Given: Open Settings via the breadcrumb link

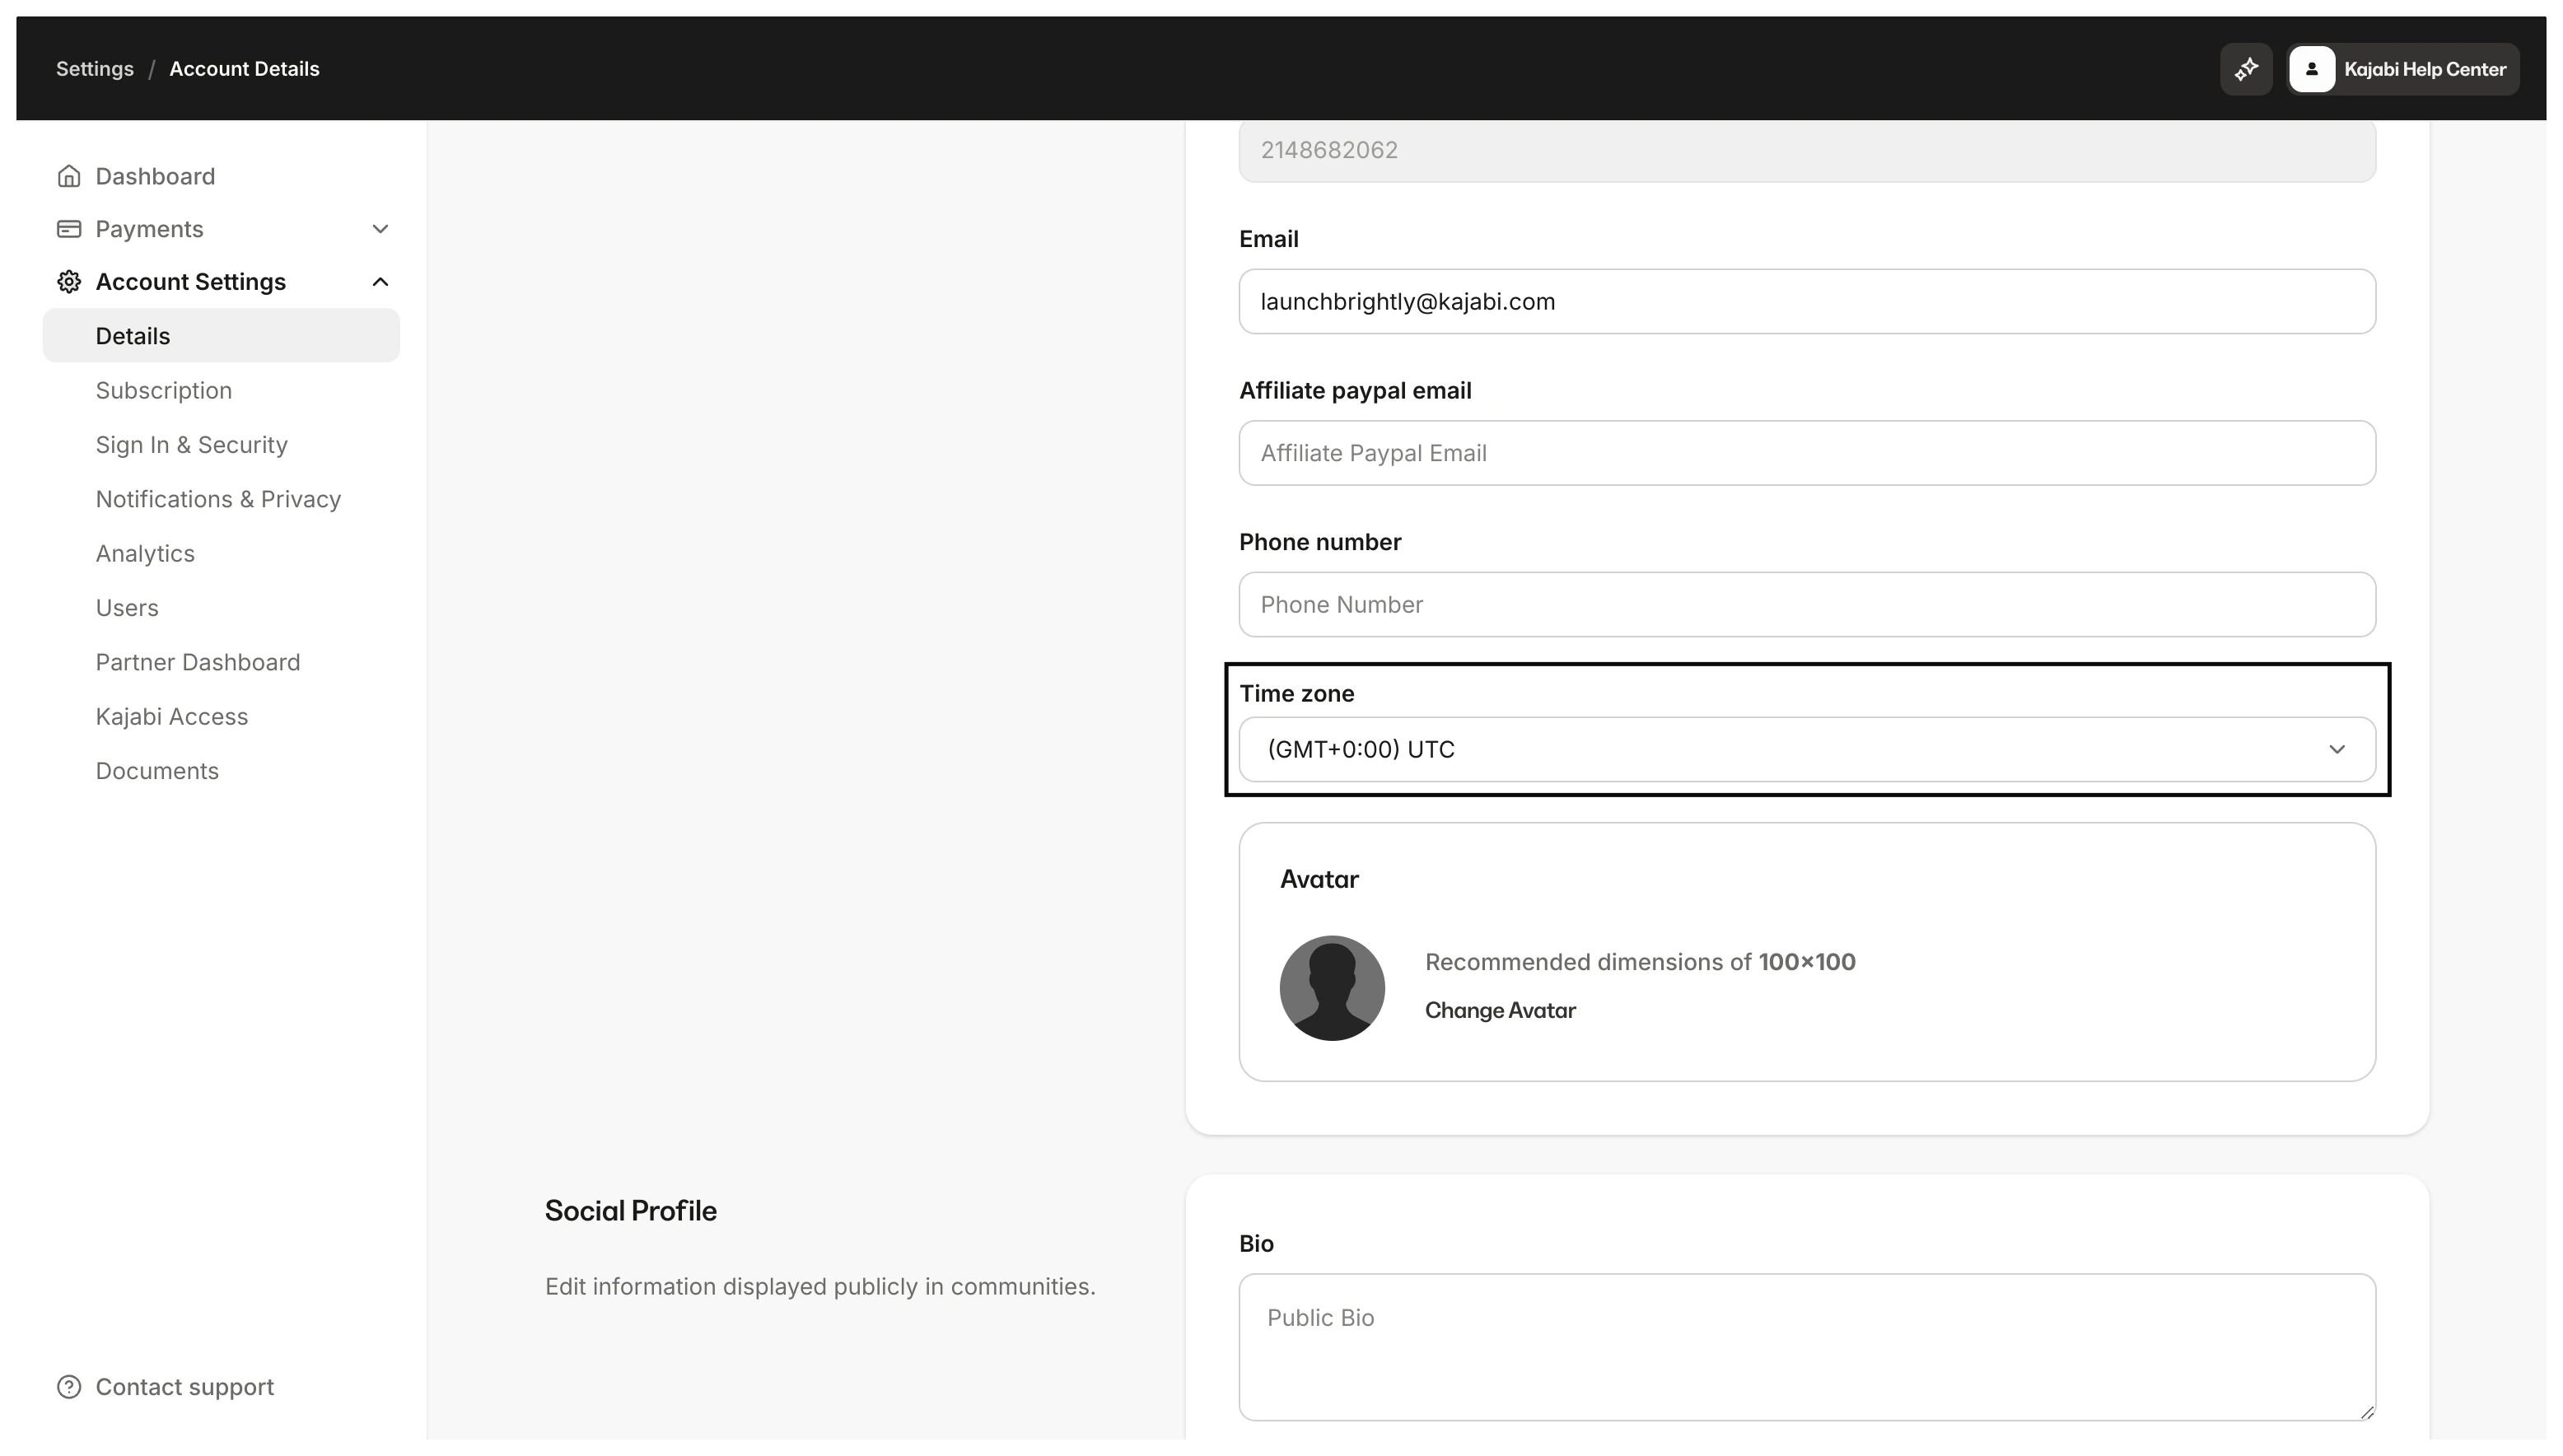Looking at the screenshot, I should coord(95,68).
